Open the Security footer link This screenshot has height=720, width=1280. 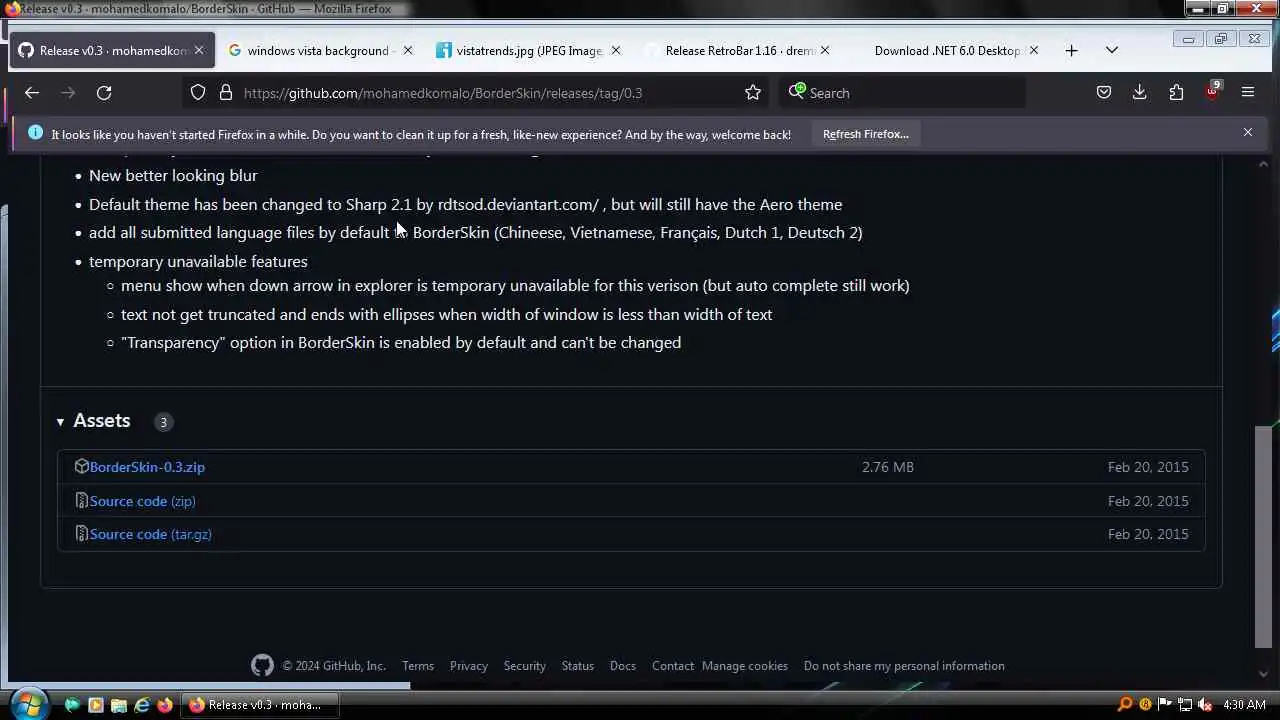[x=525, y=666]
